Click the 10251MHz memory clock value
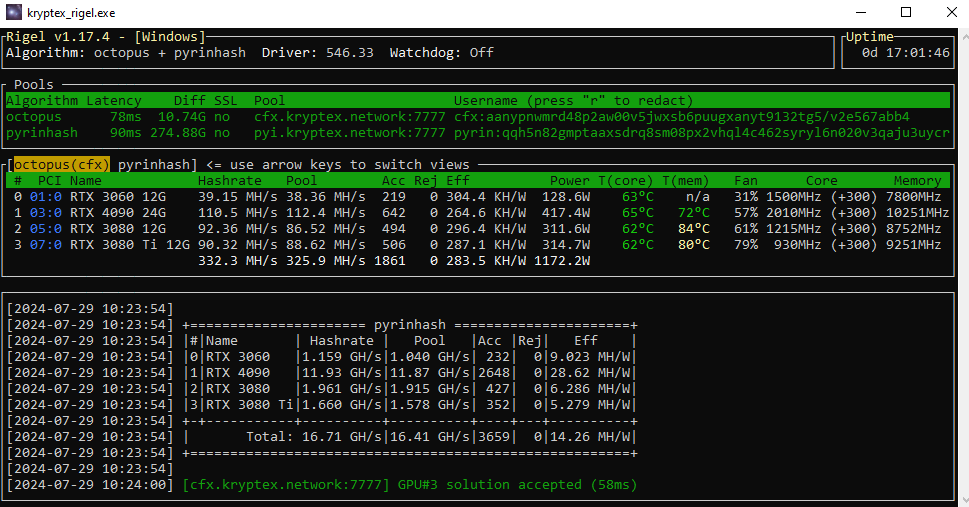969x507 pixels. (x=918, y=213)
